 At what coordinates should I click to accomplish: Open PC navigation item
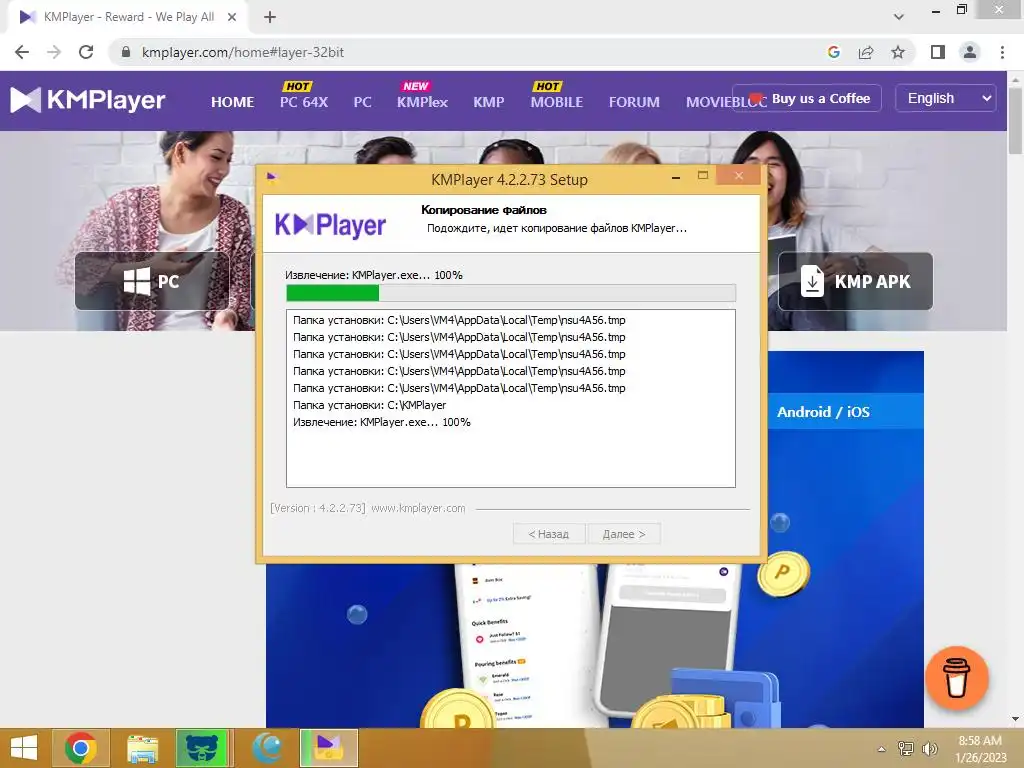tap(362, 102)
